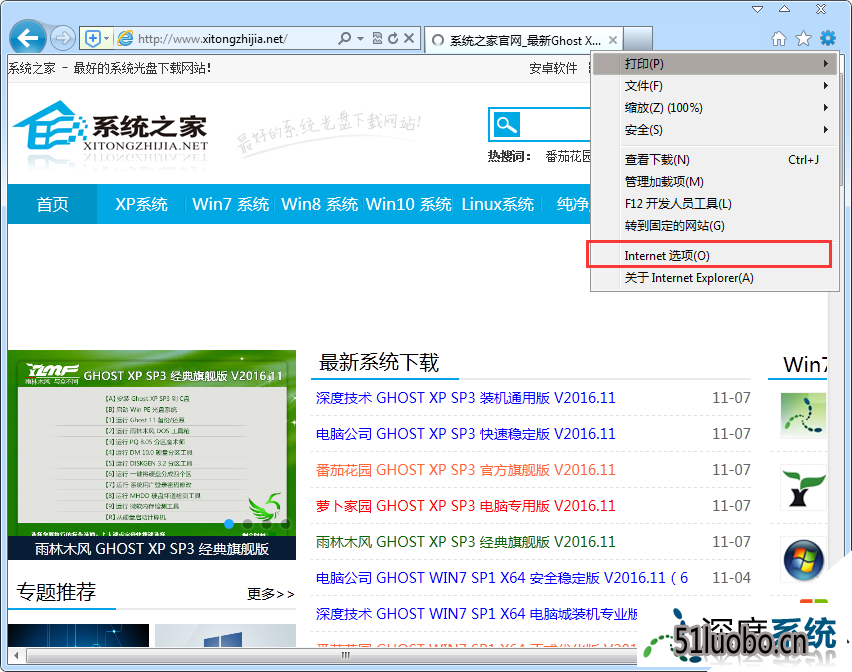Click the green sprout Win7 thumbnail

point(803,487)
